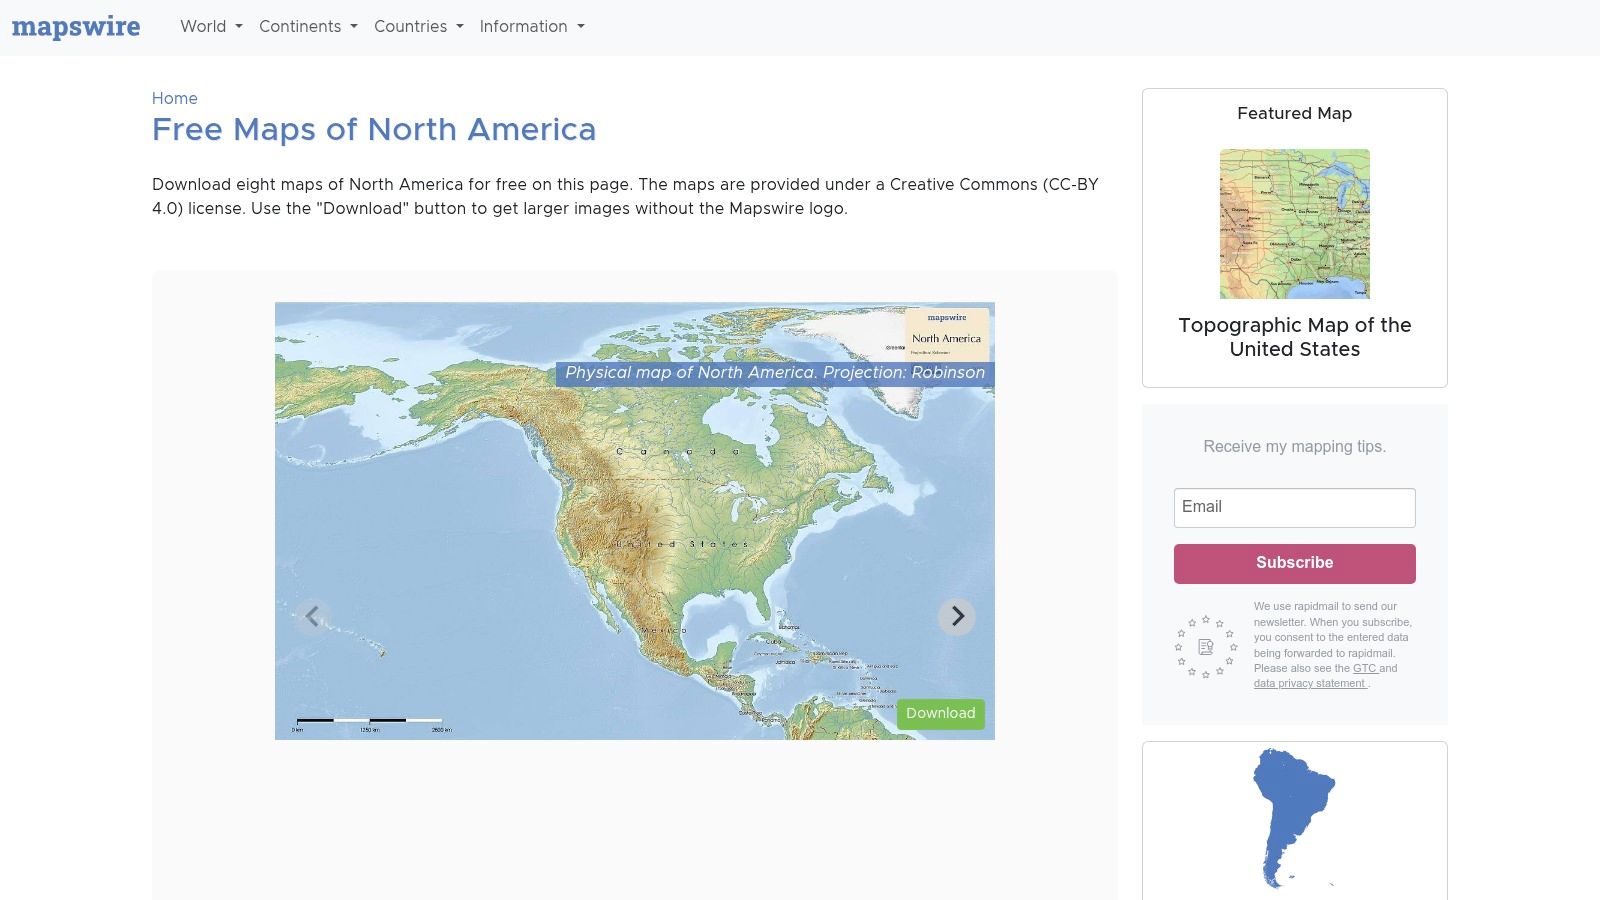Expand the Countries dropdown
The width and height of the screenshot is (1600, 900).
(x=418, y=27)
